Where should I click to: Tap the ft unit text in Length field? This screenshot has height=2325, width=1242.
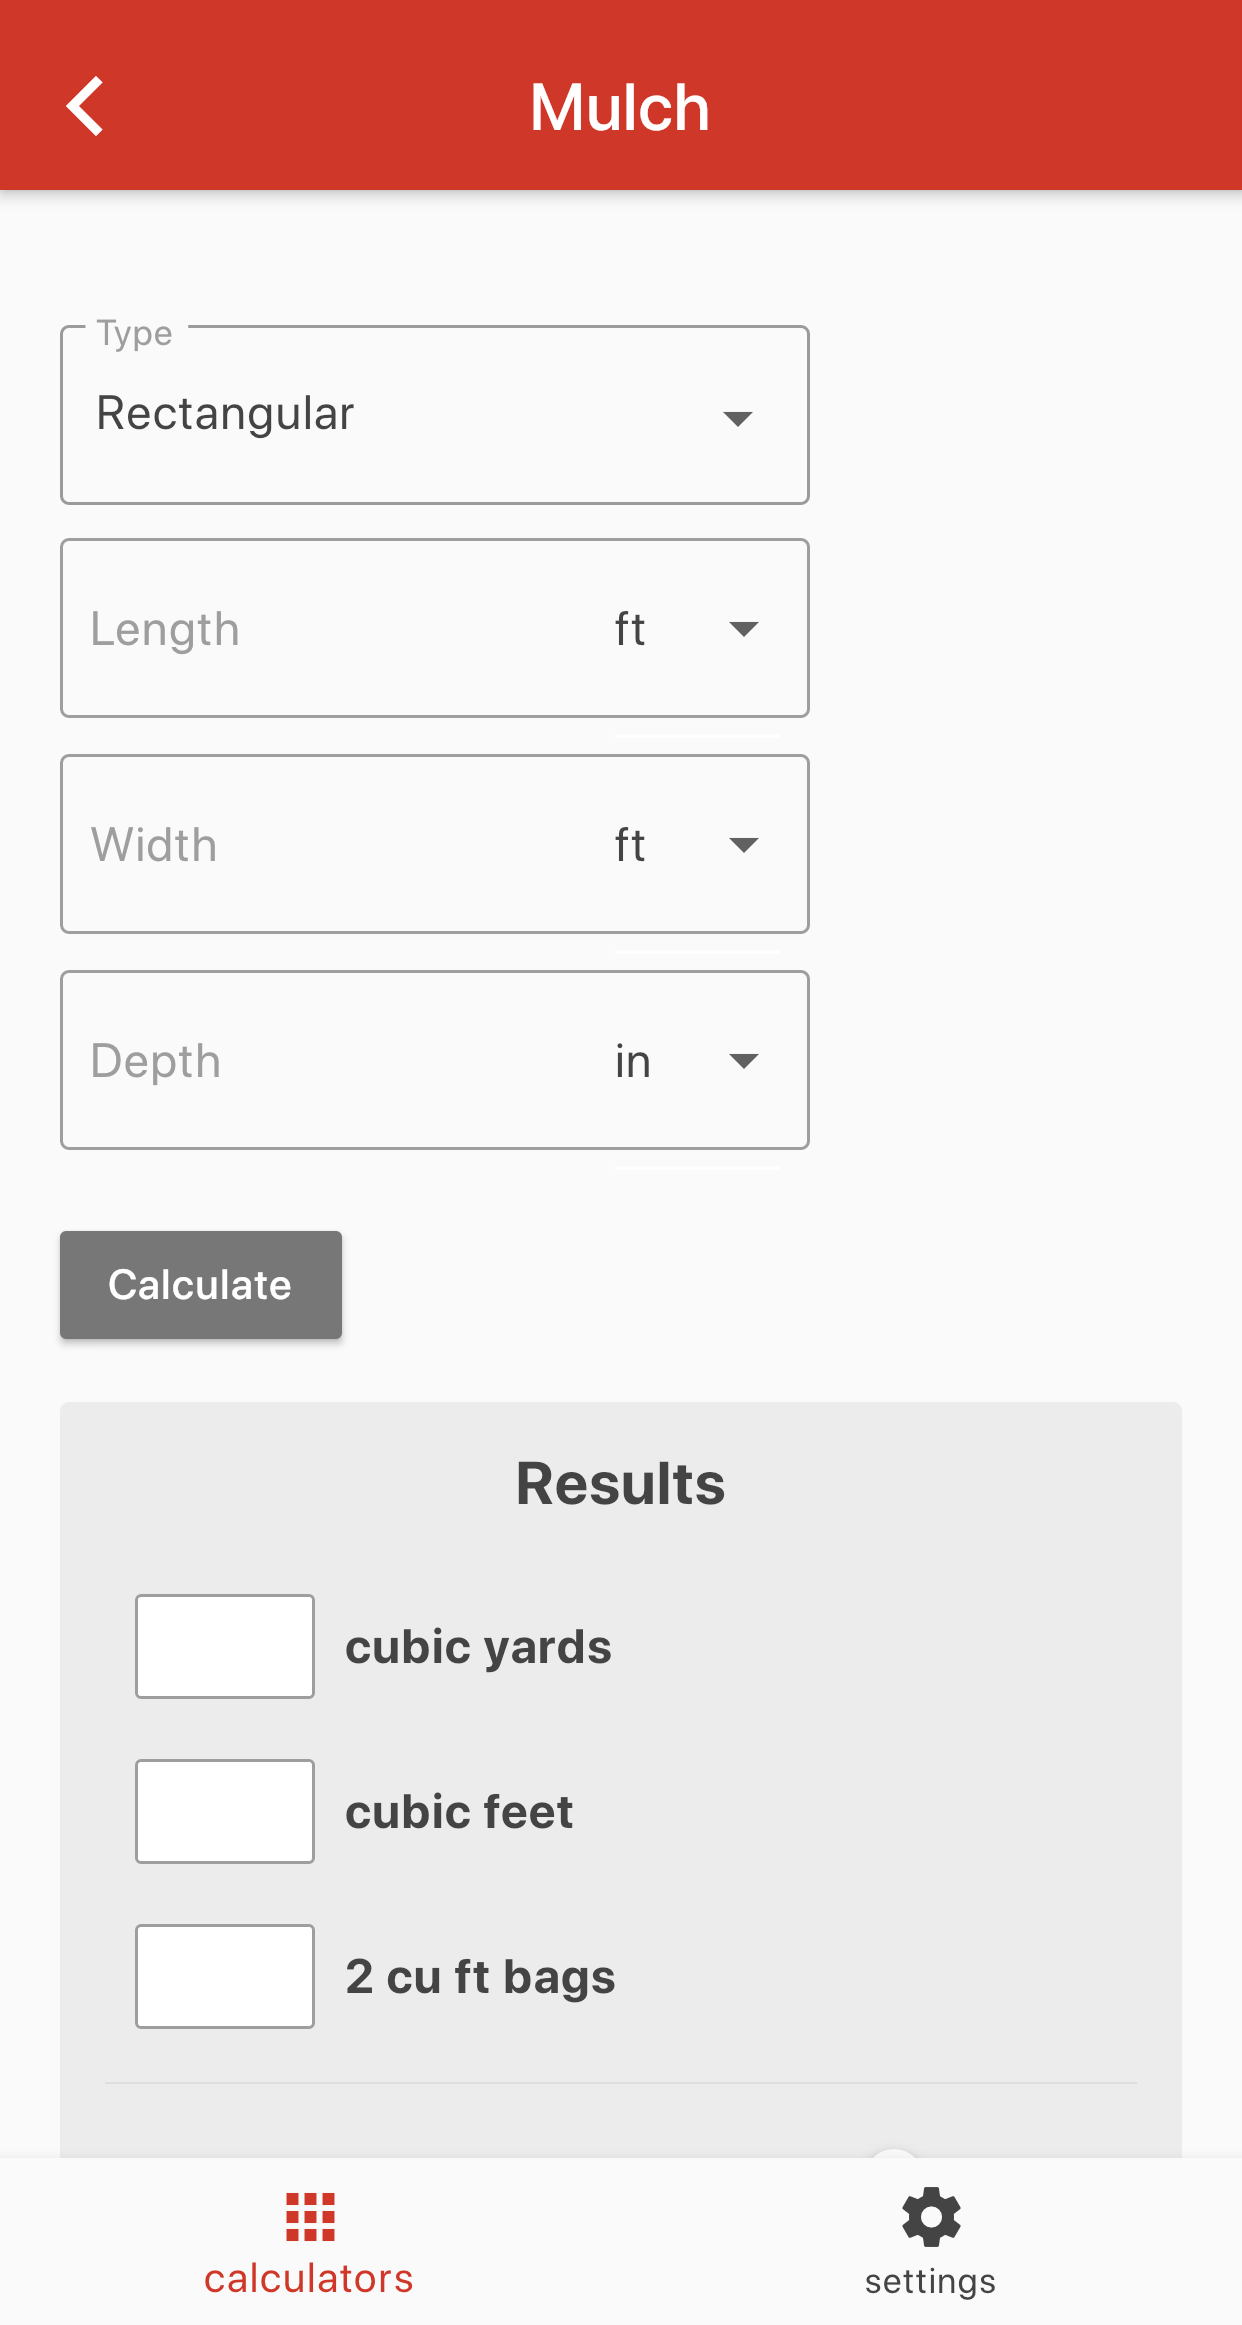(x=630, y=629)
